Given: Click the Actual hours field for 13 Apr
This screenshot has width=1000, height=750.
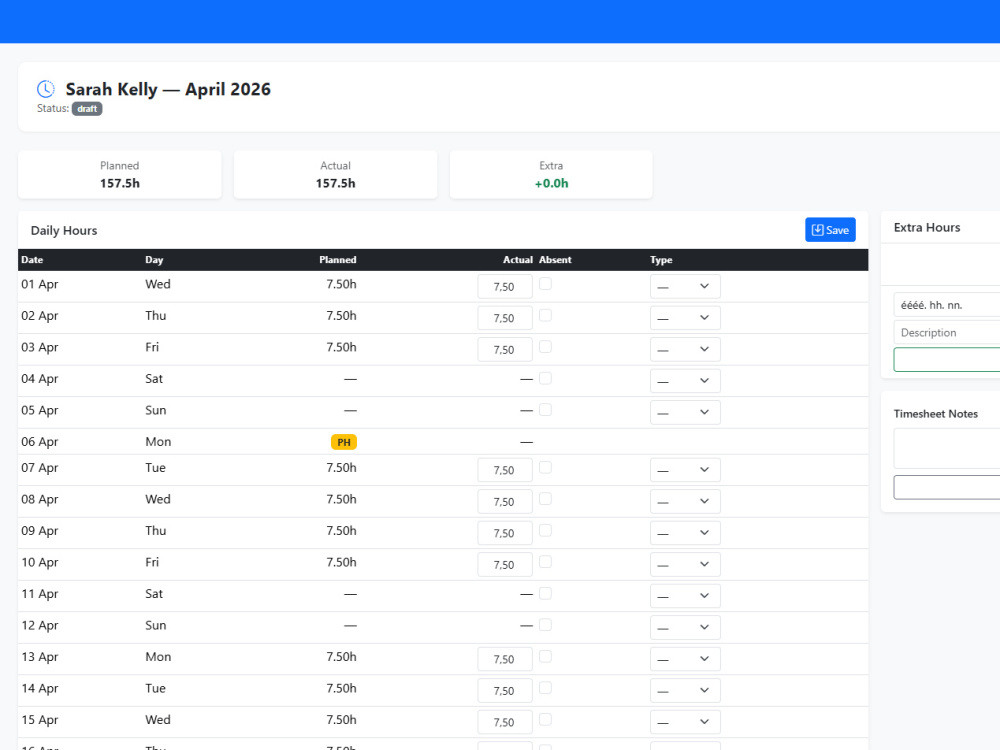Looking at the screenshot, I should point(505,659).
